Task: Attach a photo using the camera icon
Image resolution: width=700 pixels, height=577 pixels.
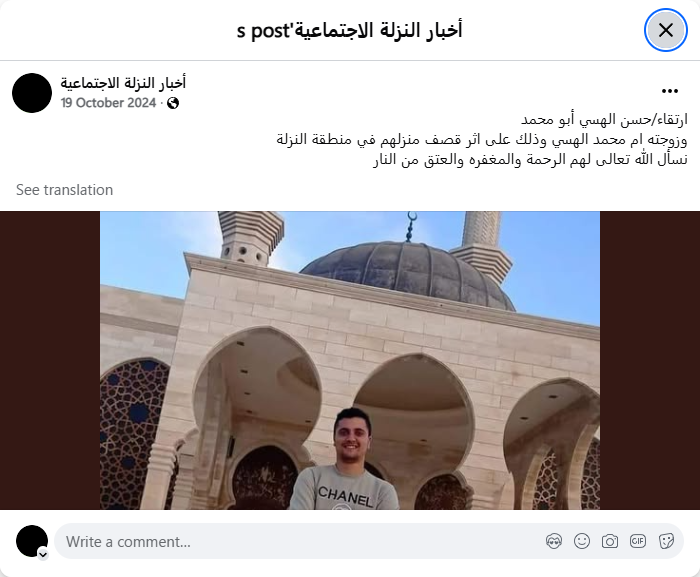Action: pyautogui.click(x=610, y=541)
